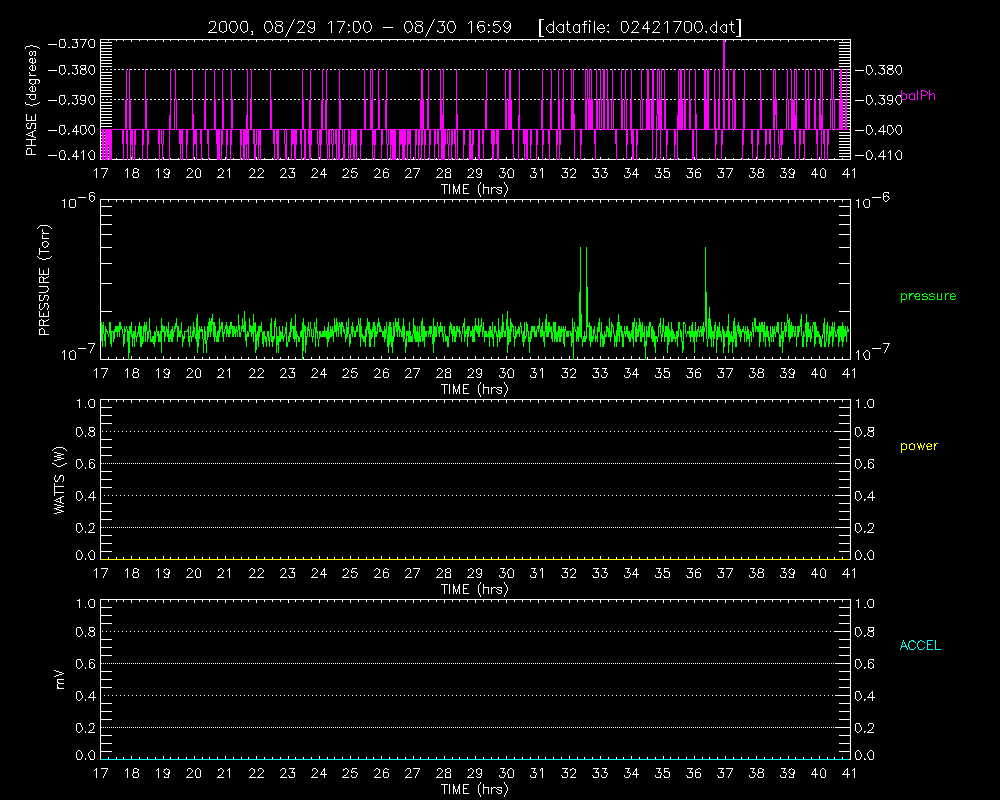Screen dimensions: 1000x800
Task: Click the flat cyan ACCEL trace line
Action: 475,759
